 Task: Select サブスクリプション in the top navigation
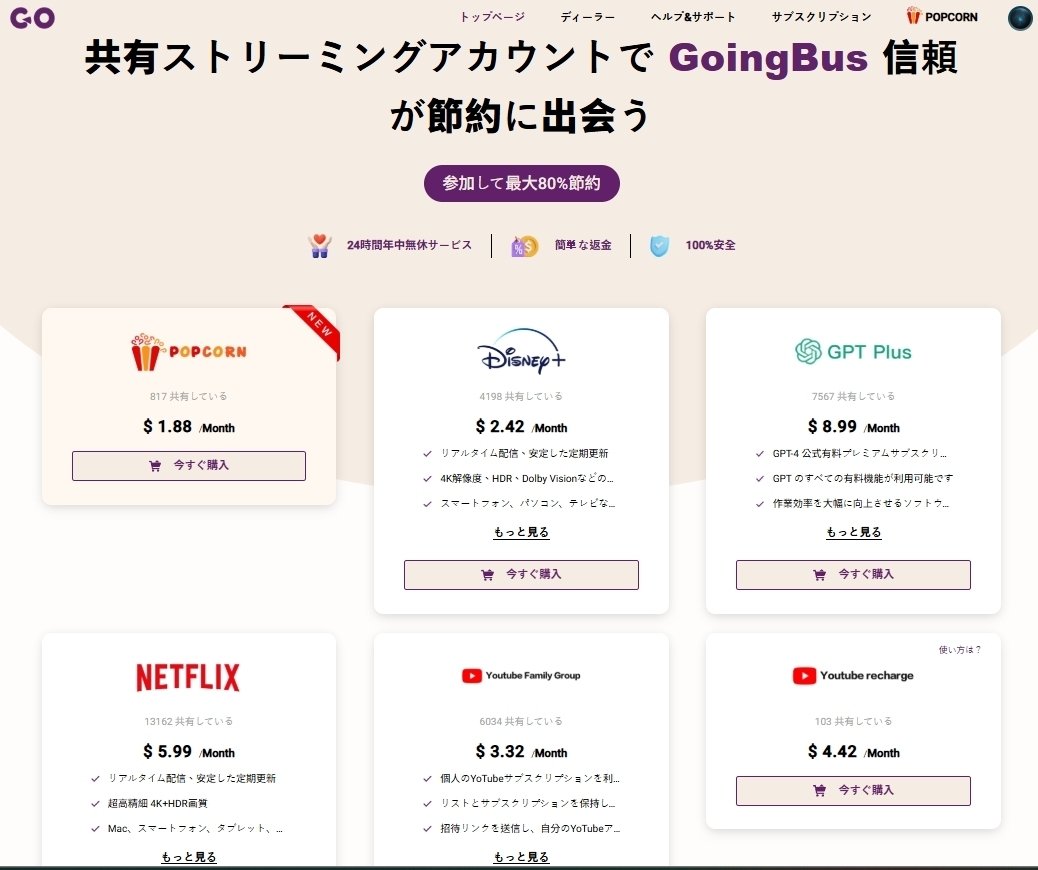pos(821,16)
